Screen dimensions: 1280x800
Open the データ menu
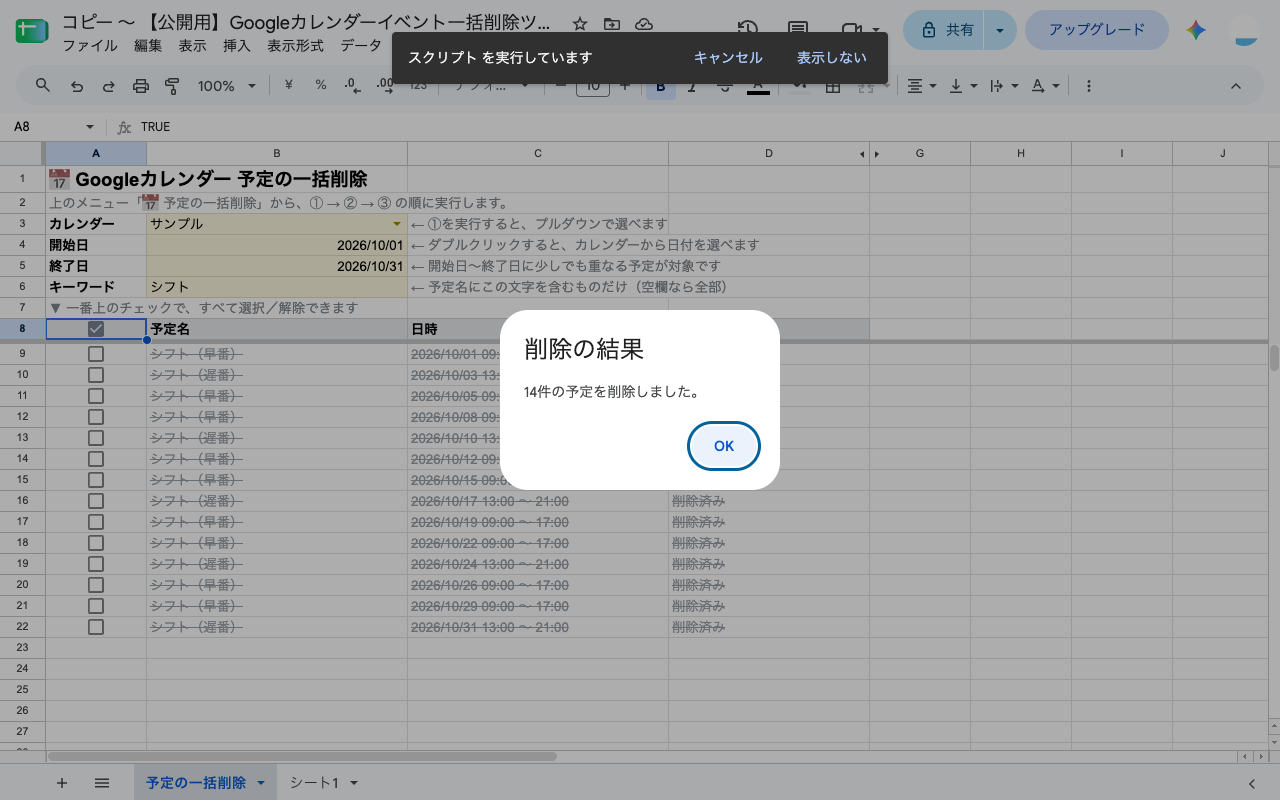[360, 45]
